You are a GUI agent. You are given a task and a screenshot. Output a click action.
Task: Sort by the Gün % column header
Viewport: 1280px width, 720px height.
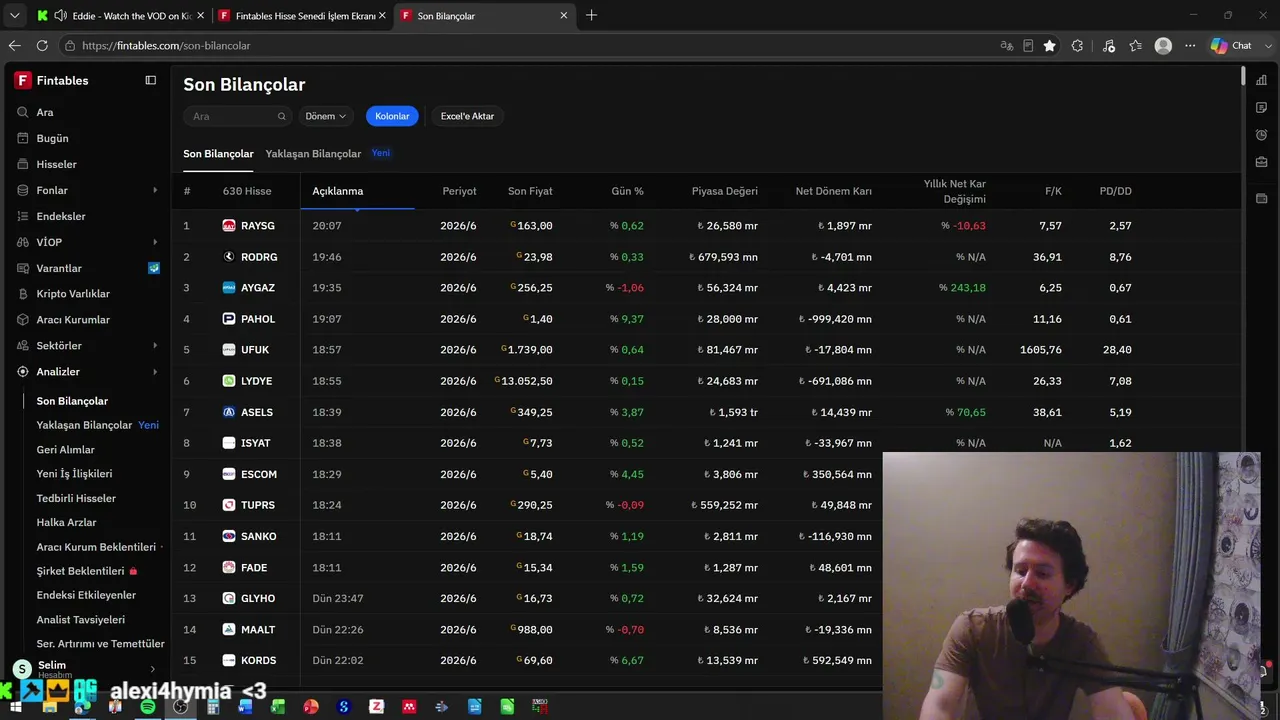[627, 191]
